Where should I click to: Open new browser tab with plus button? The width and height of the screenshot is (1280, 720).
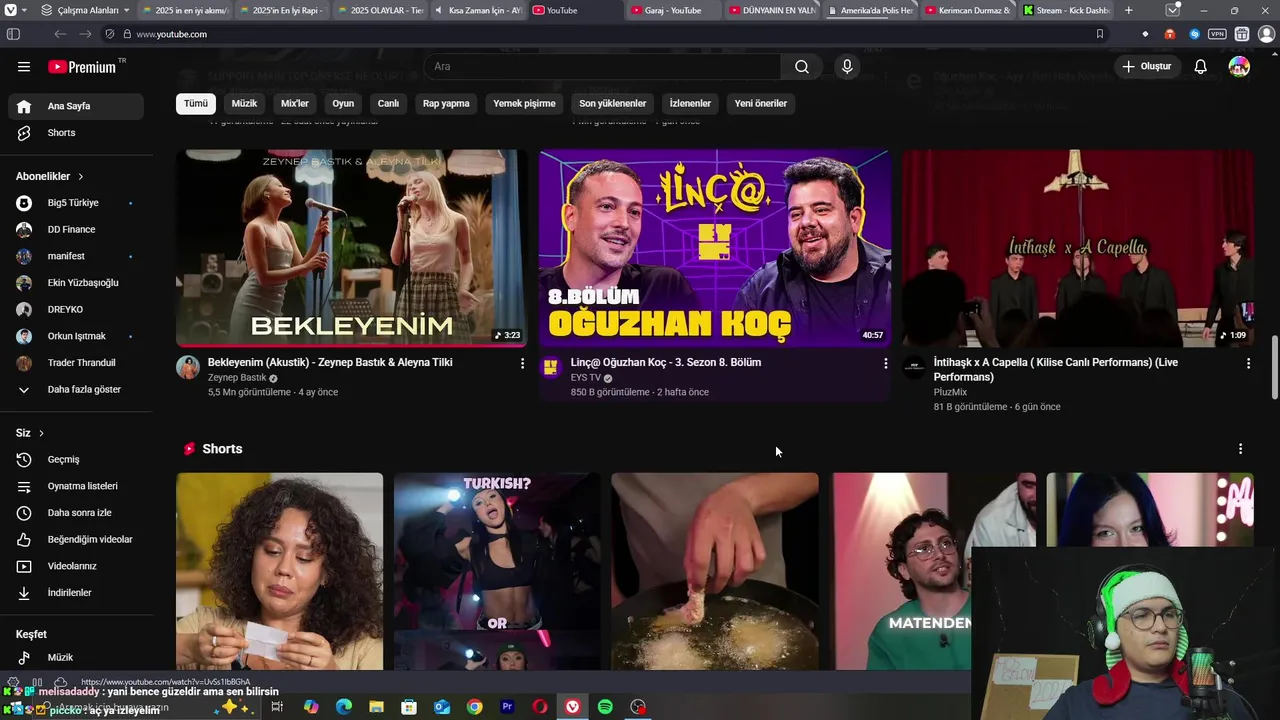click(x=1129, y=10)
